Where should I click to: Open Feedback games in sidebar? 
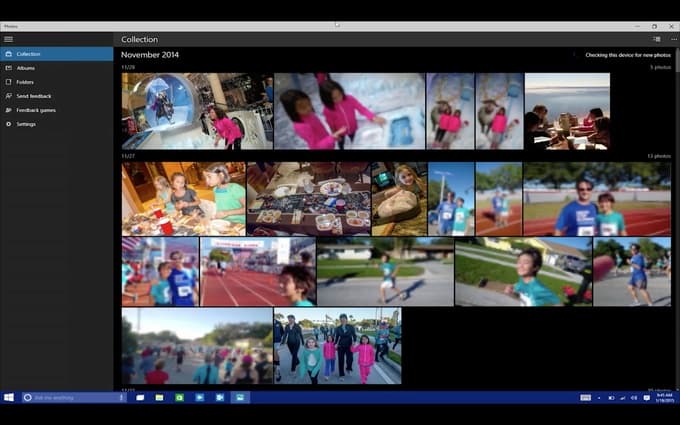click(57, 110)
